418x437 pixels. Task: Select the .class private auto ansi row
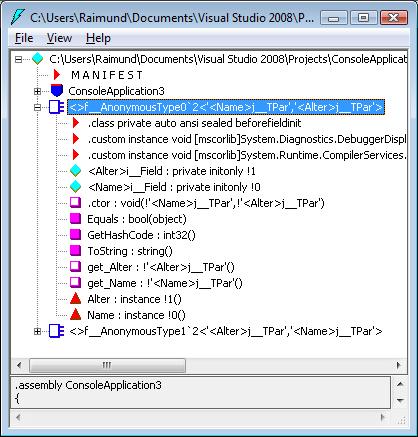[195, 123]
